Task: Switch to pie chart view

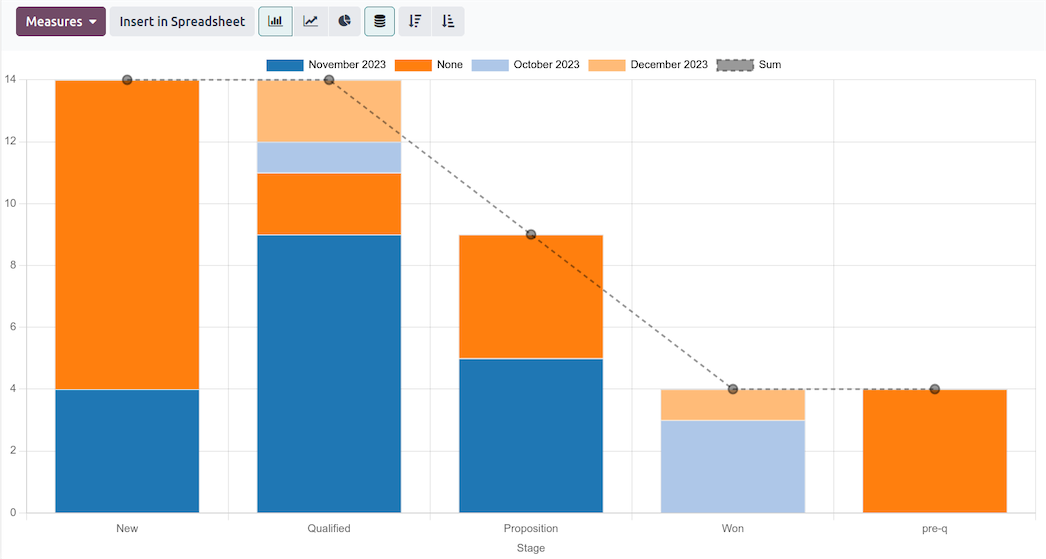Action: pyautogui.click(x=344, y=21)
